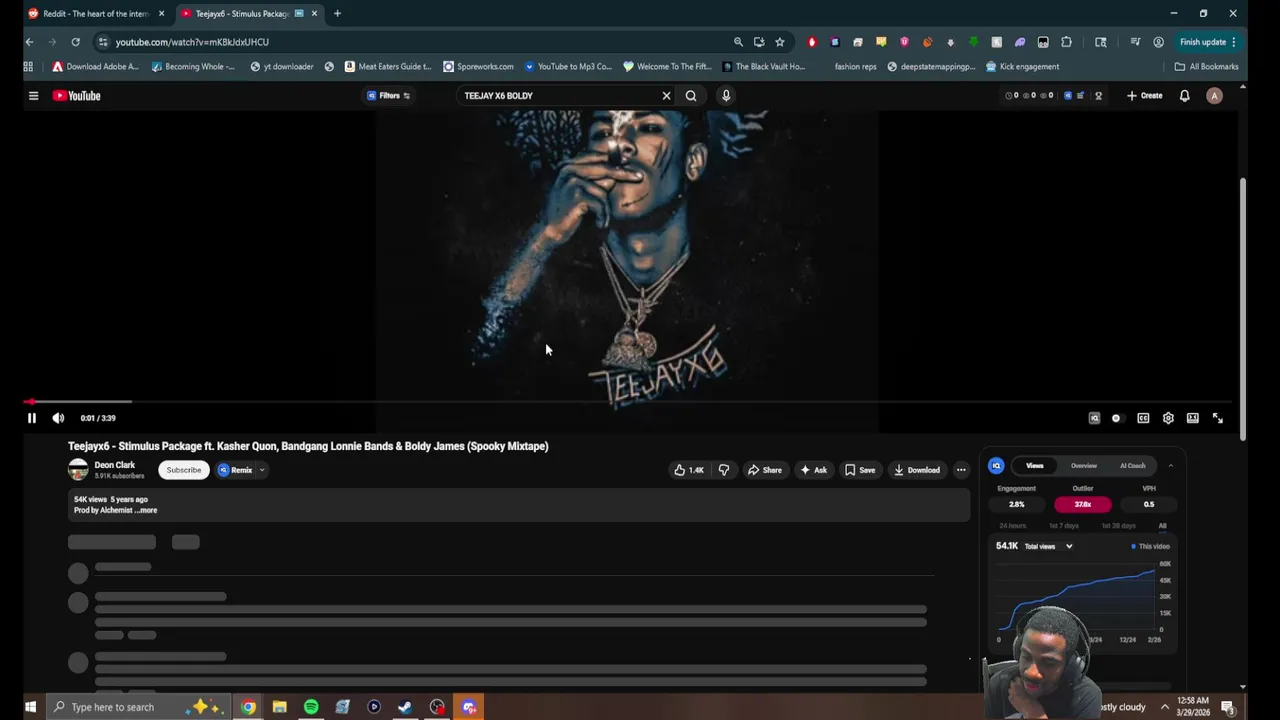Clear the search box with the X icon
Viewport: 1280px width, 720px height.
click(666, 96)
